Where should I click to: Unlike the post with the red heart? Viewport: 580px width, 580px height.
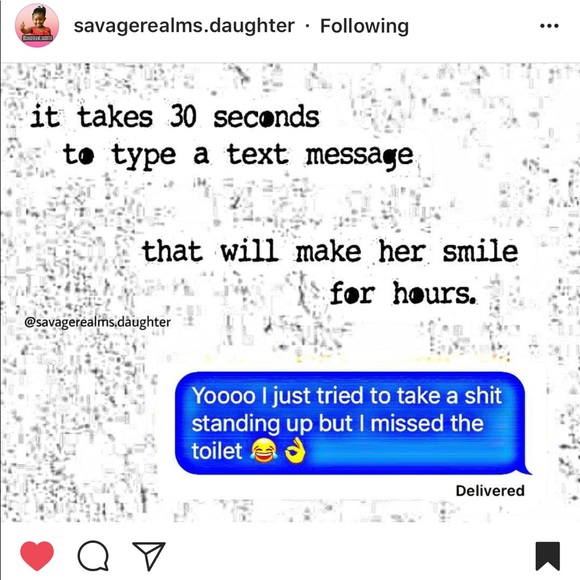click(37, 556)
